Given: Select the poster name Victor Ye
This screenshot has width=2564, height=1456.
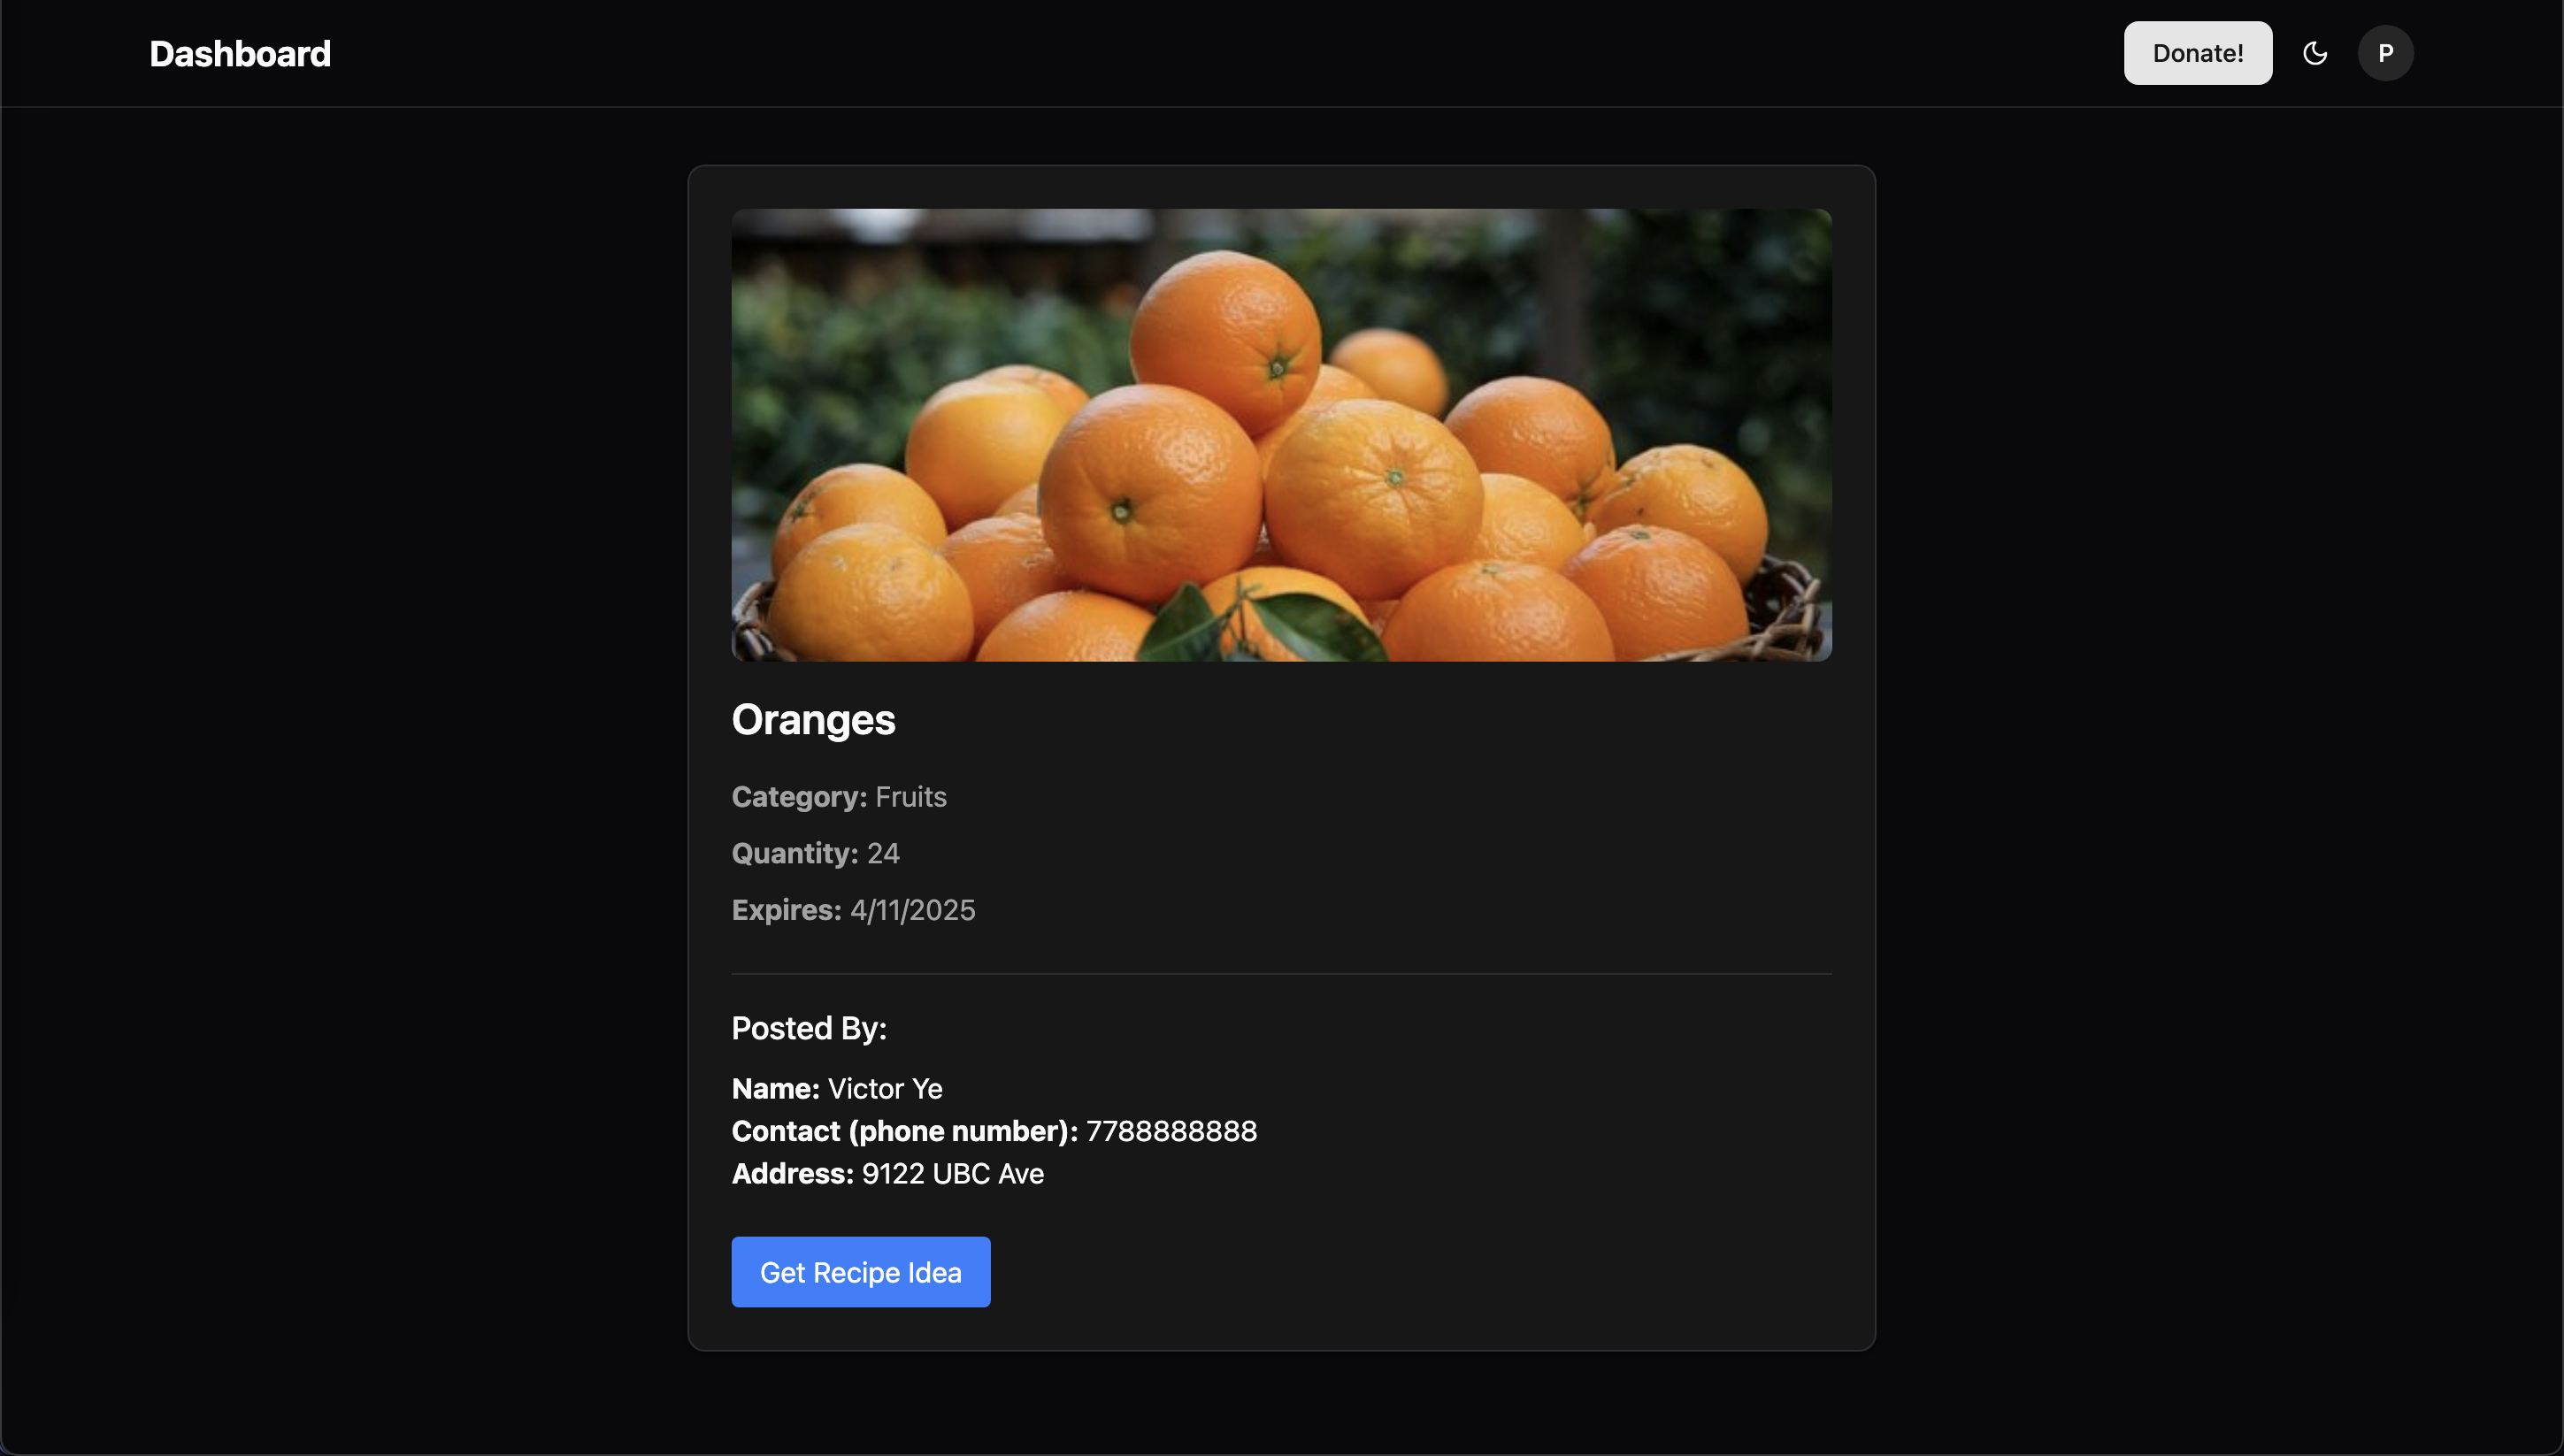Looking at the screenshot, I should (x=885, y=1089).
